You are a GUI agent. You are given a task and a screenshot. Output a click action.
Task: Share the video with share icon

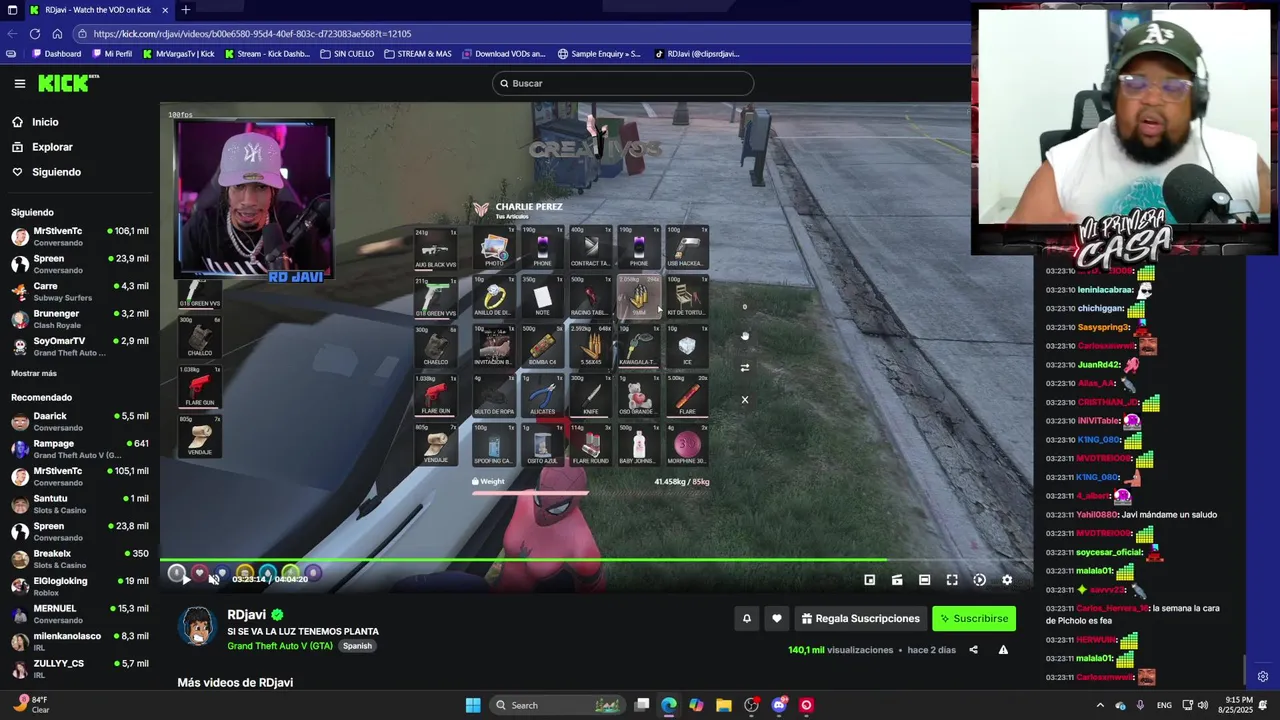(x=973, y=650)
